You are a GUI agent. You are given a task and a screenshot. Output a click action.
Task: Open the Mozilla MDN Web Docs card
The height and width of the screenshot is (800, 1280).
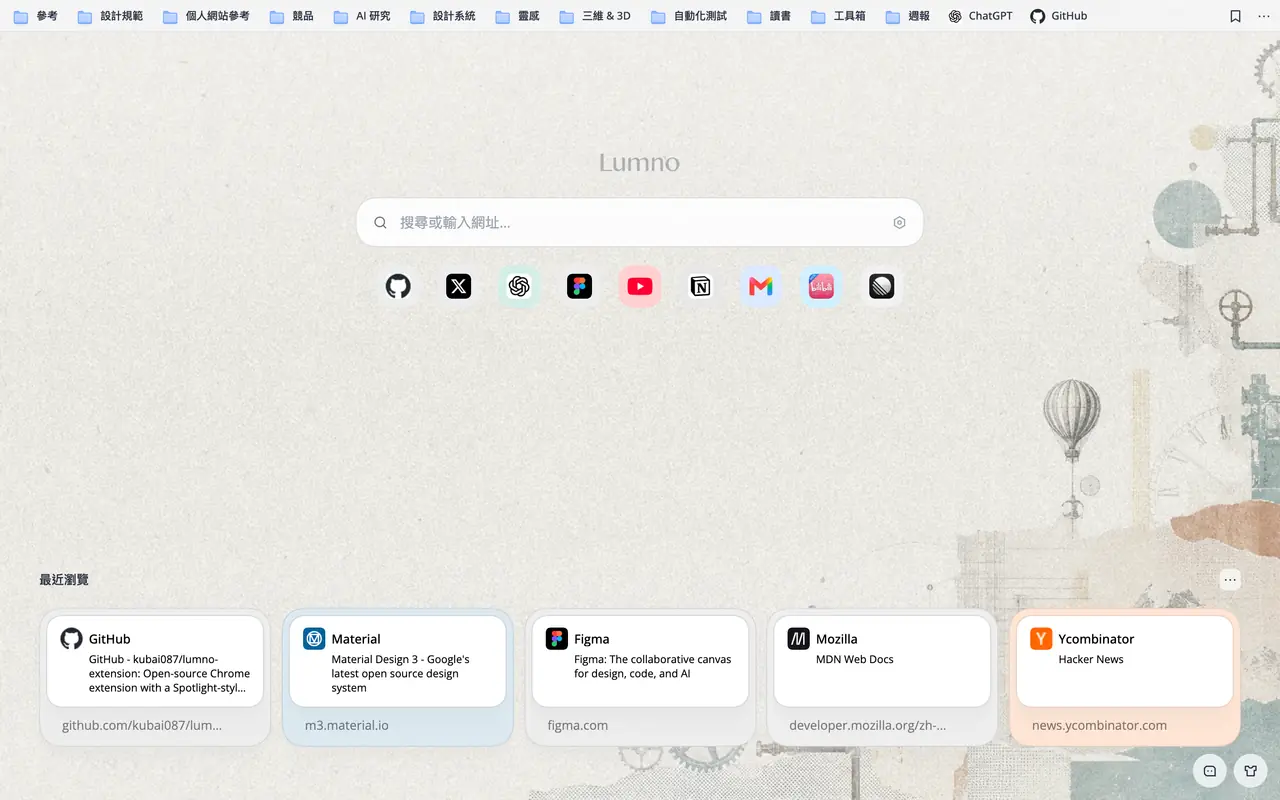882,678
